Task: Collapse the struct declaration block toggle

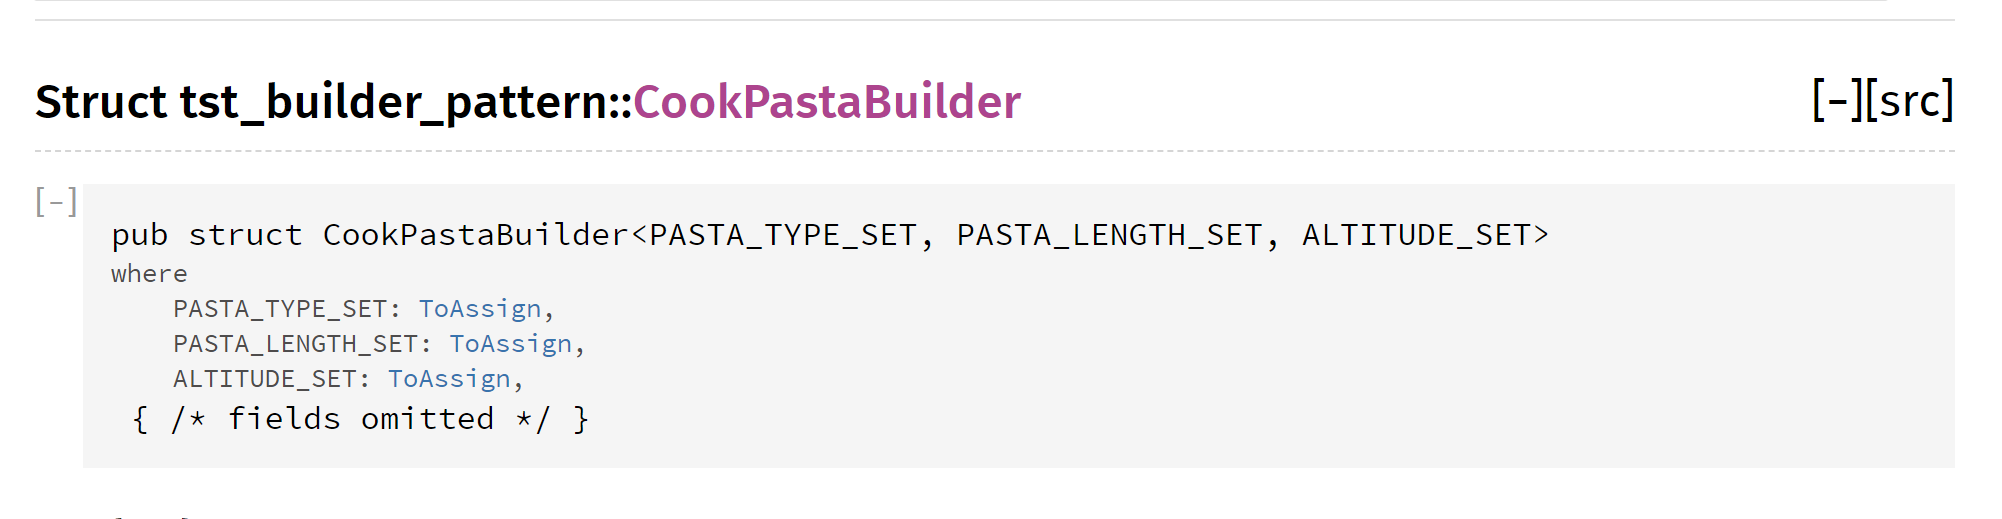Action: pyautogui.click(x=56, y=202)
